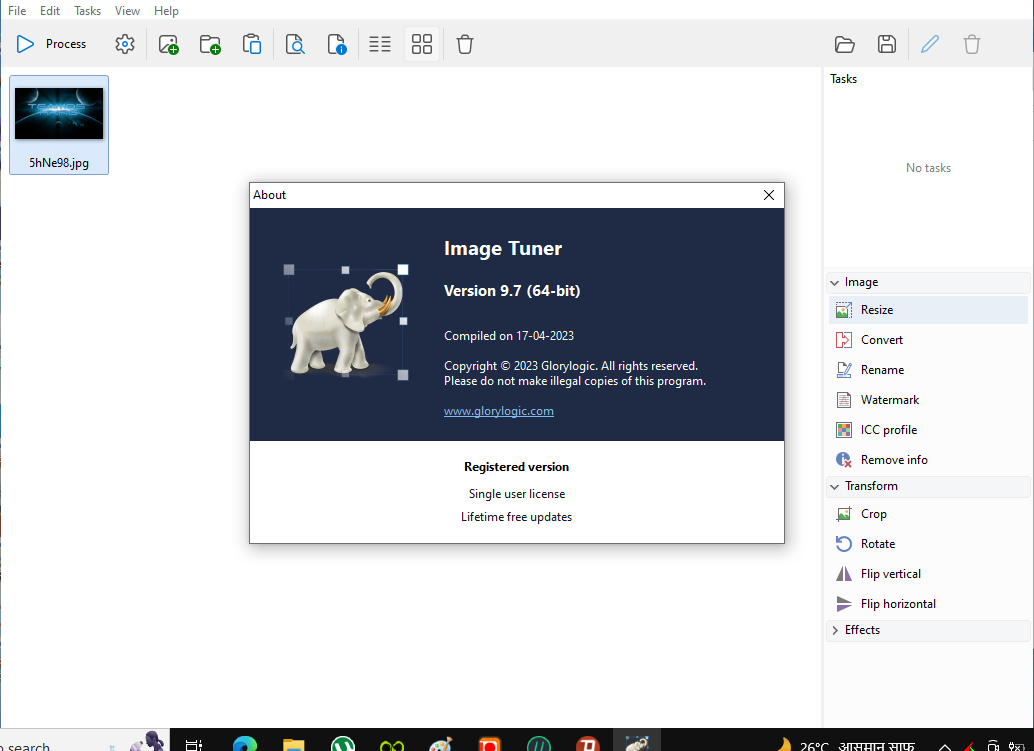Viewport: 1034px width, 751px height.
Task: Click the Add folder icon
Action: [x=210, y=44]
